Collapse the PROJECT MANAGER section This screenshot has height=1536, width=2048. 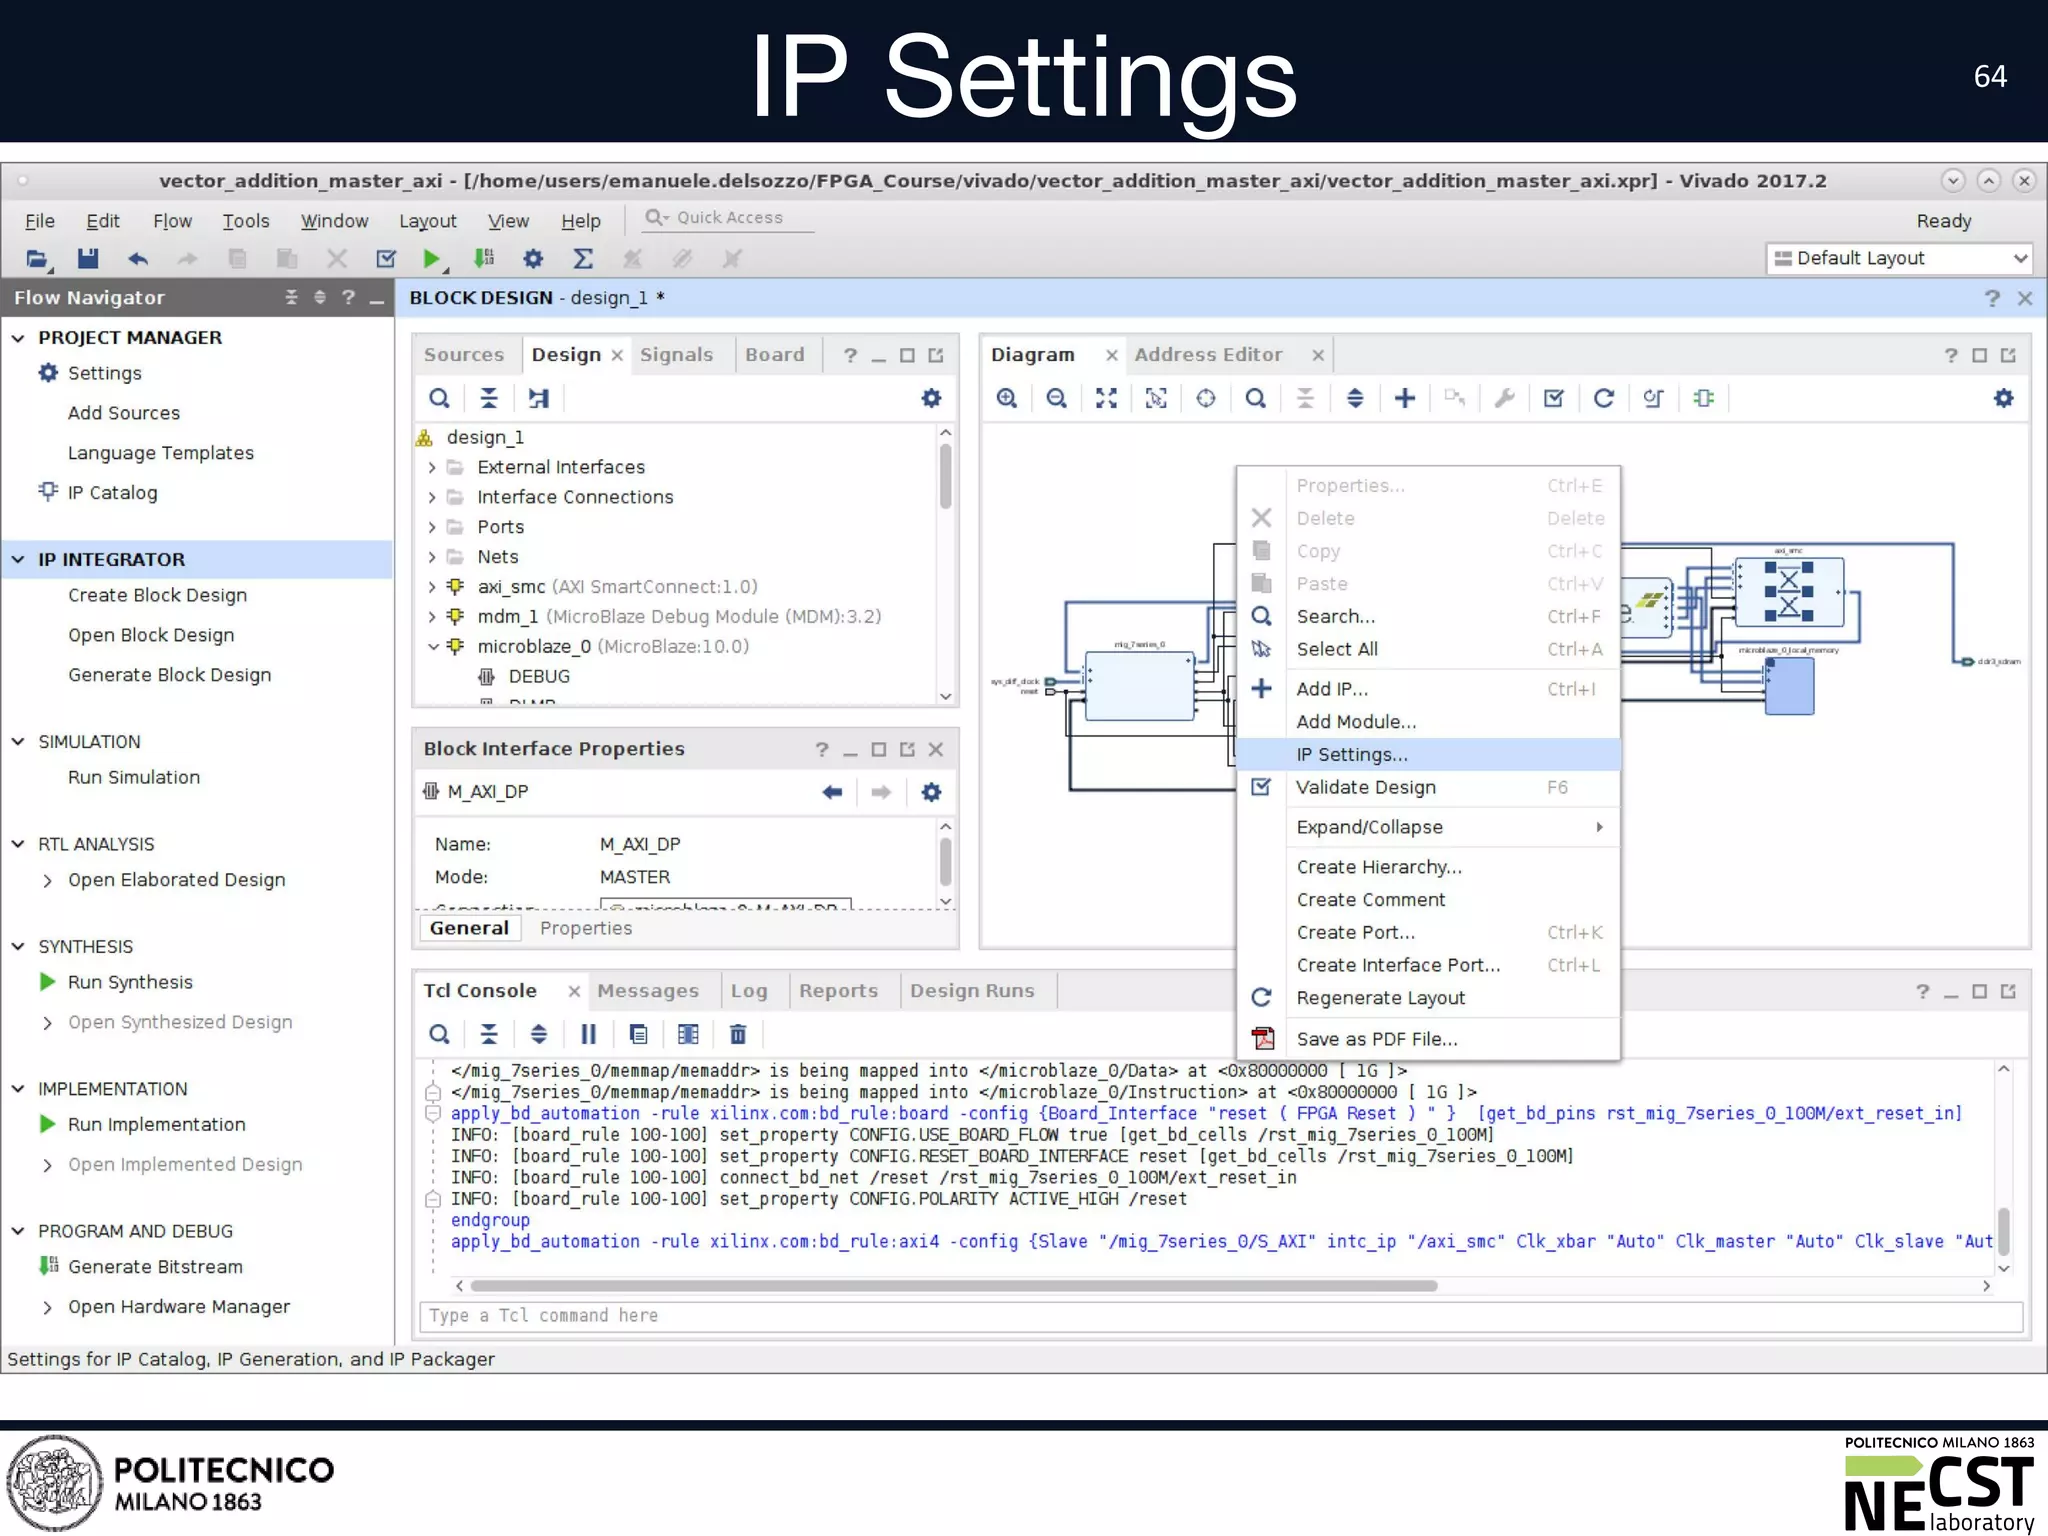pos(18,338)
